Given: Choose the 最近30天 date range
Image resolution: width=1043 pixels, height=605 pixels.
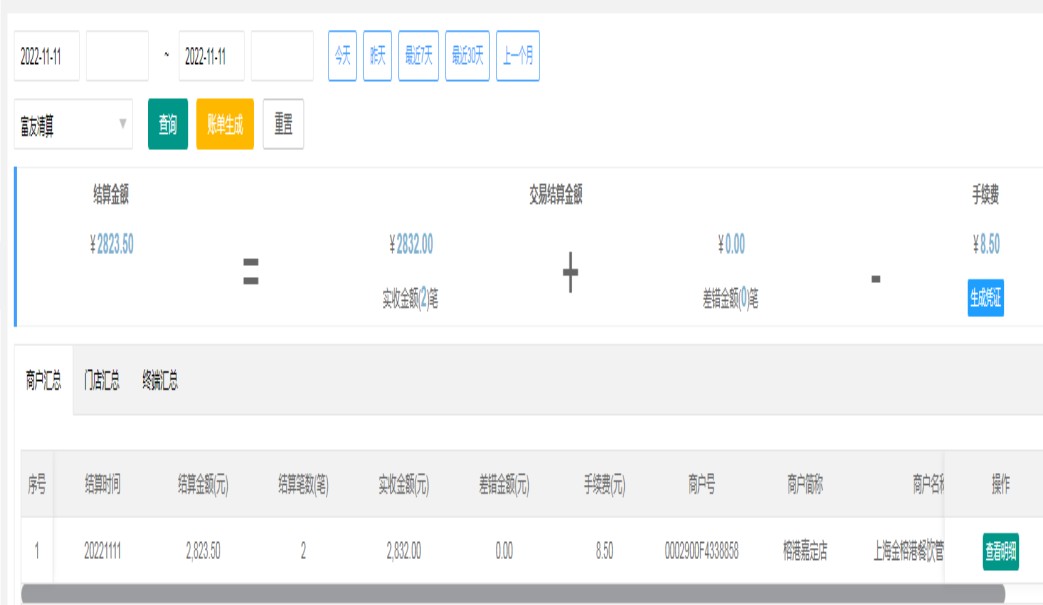Looking at the screenshot, I should pyautogui.click(x=467, y=56).
